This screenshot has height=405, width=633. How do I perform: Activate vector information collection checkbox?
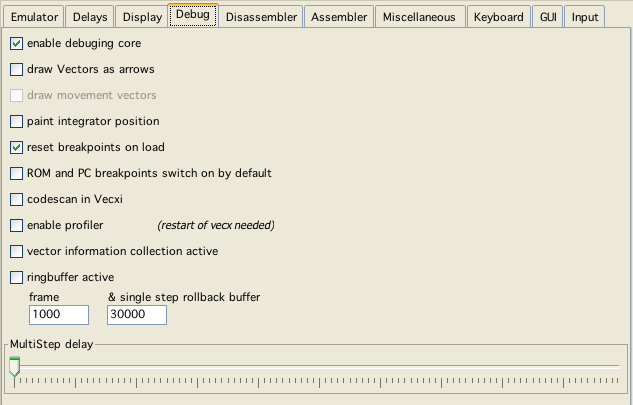[16, 252]
